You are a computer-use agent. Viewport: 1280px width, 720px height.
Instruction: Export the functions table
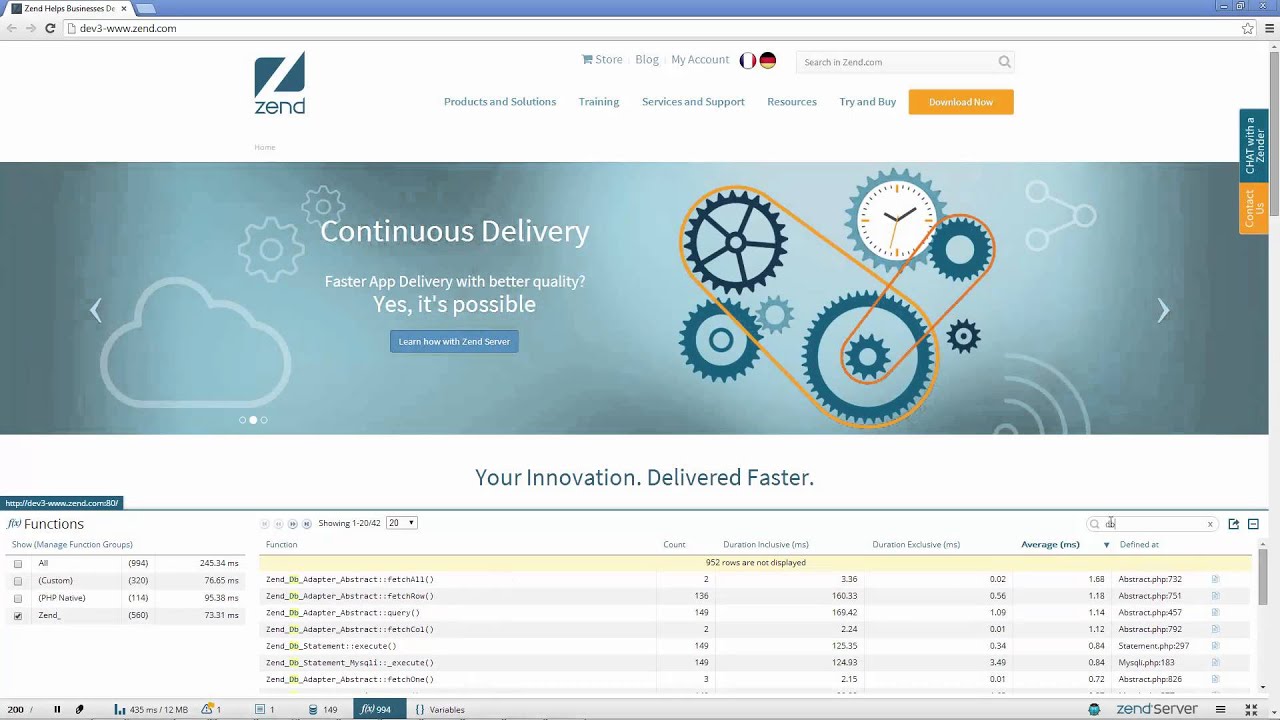[x=1233, y=524]
